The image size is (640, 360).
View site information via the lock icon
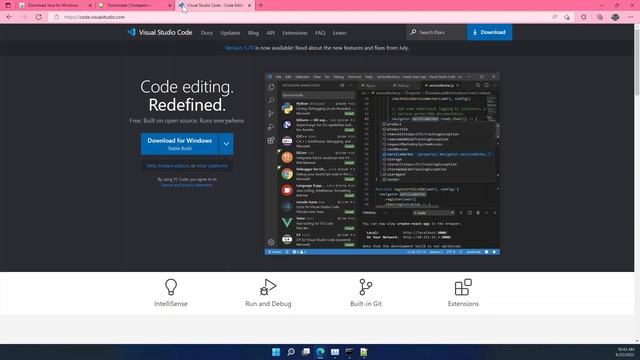click(x=56, y=17)
